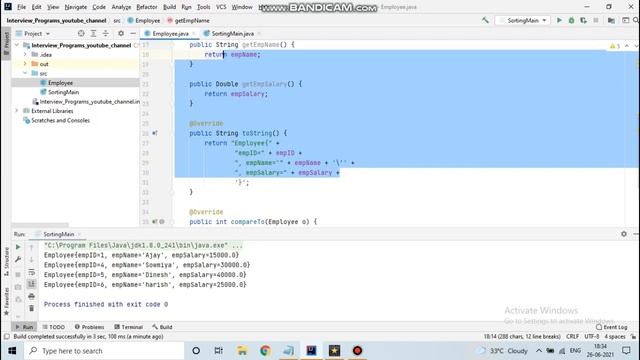Open Structure side tool window
The image size is (640, 360).
[6, 261]
